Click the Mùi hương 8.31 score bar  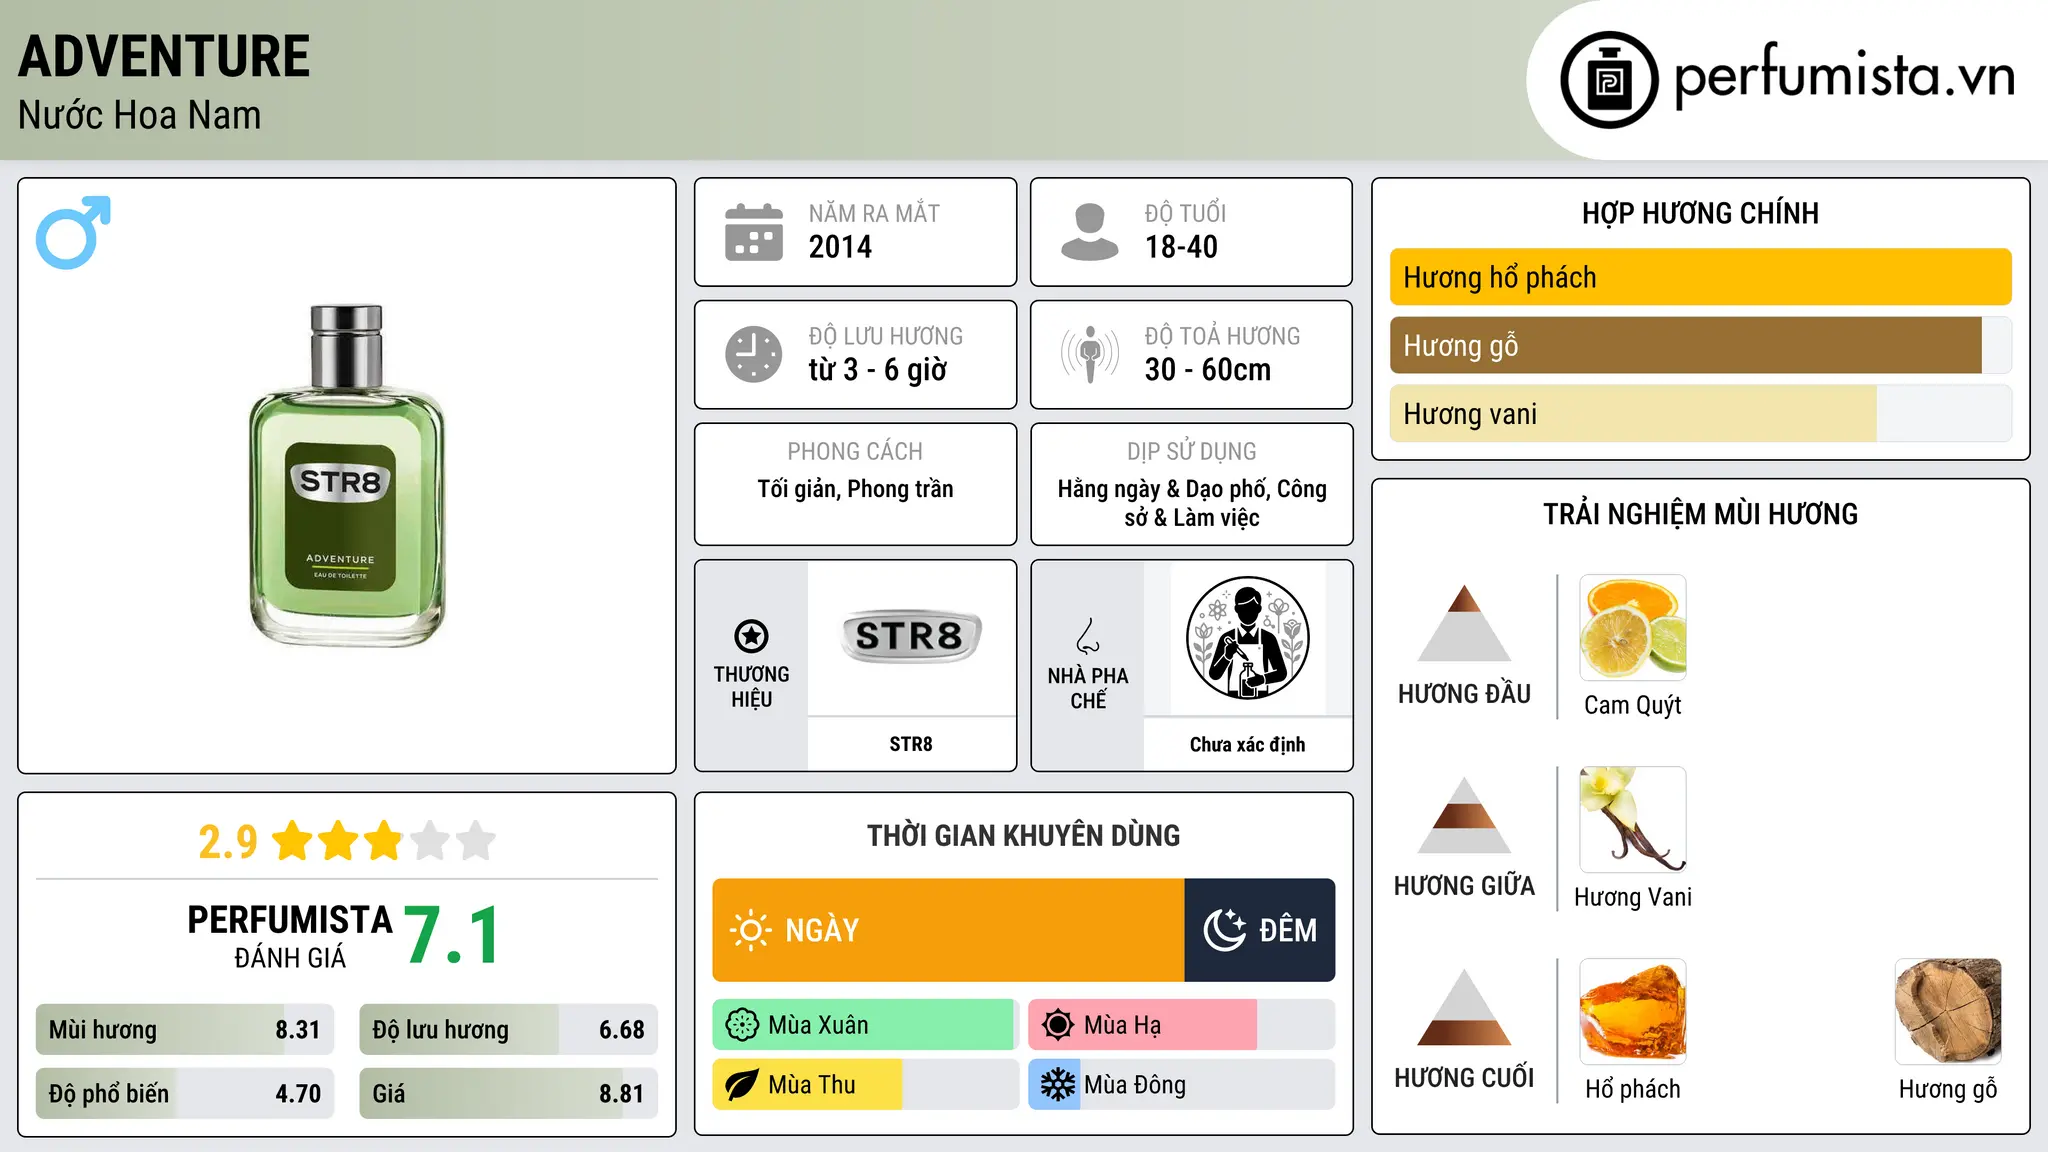pos(185,1030)
